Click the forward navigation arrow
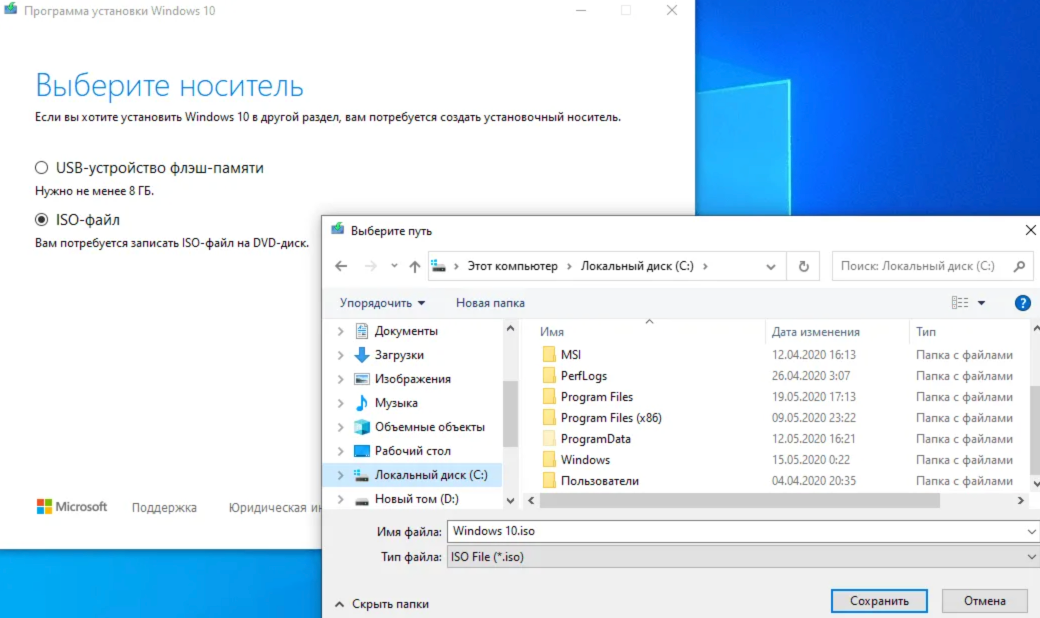Viewport: 1040px width, 618px height. tap(370, 266)
